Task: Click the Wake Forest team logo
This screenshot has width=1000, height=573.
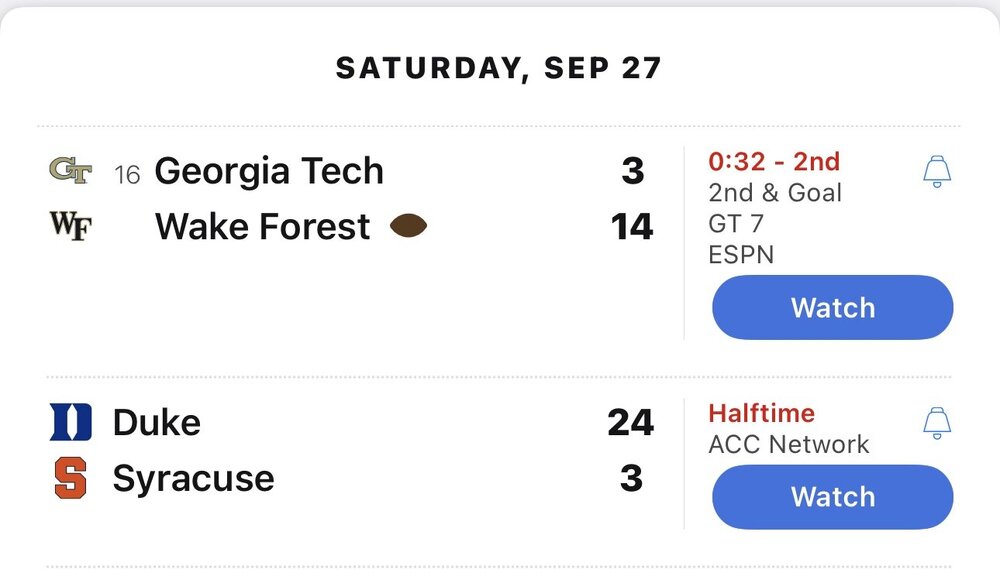Action: click(x=69, y=227)
